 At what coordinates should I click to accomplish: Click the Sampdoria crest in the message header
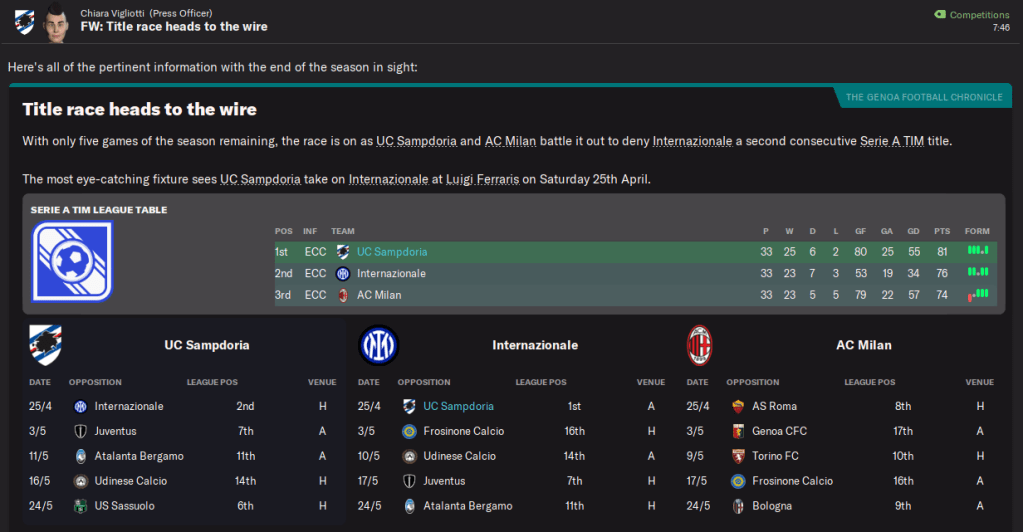coord(23,20)
